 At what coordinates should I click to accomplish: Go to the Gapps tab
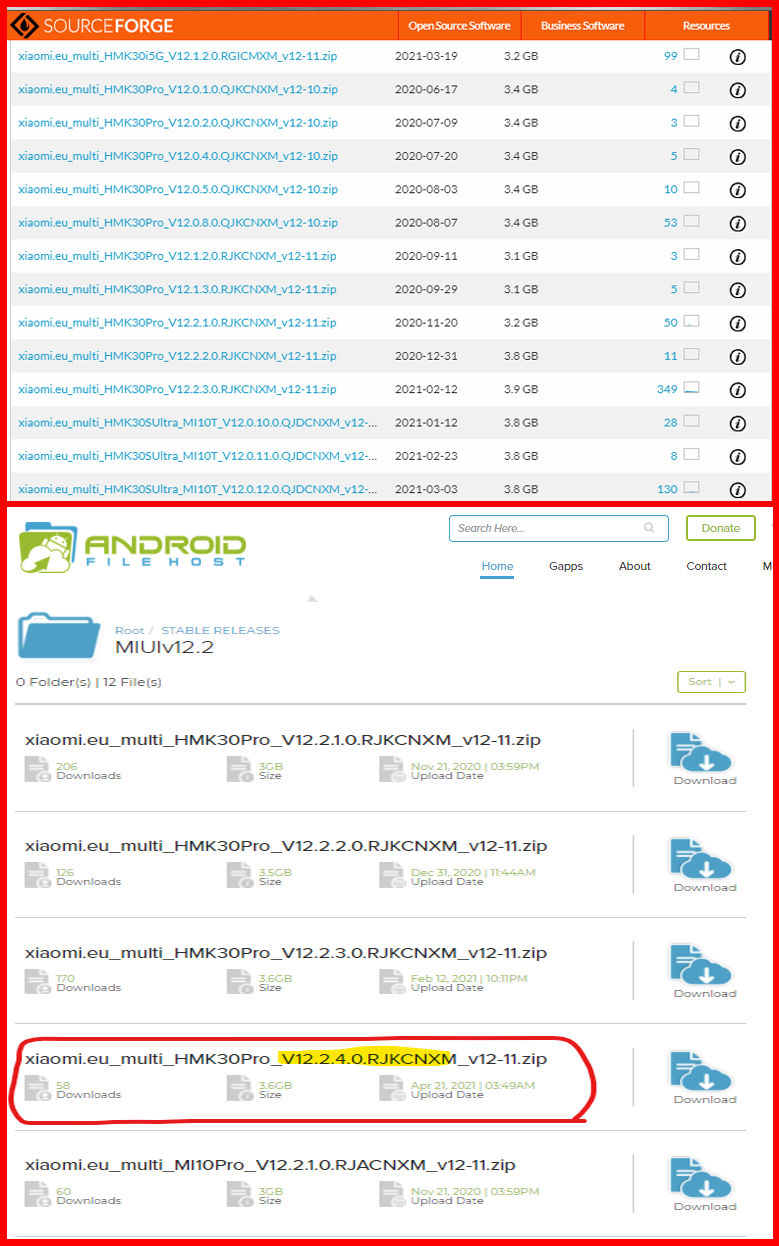coord(566,566)
